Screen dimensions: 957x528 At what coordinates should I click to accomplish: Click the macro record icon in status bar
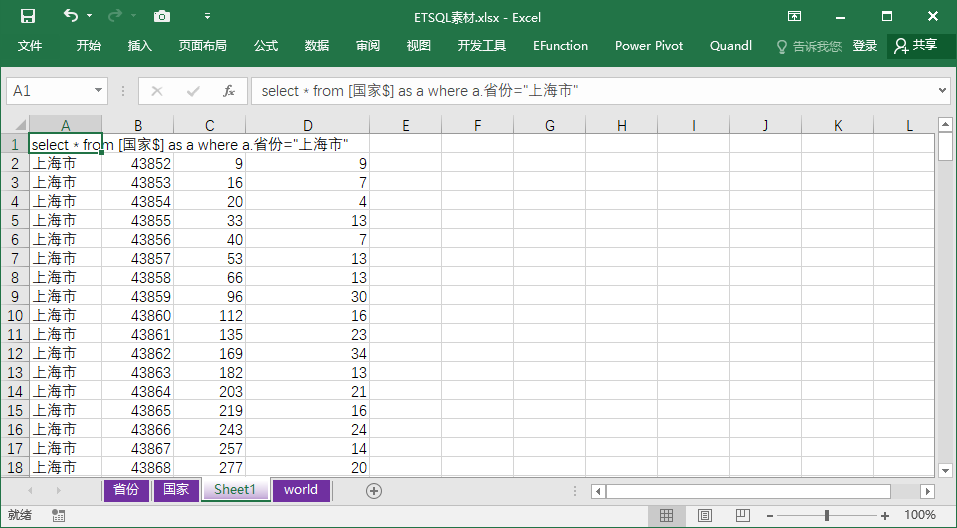pyautogui.click(x=59, y=515)
